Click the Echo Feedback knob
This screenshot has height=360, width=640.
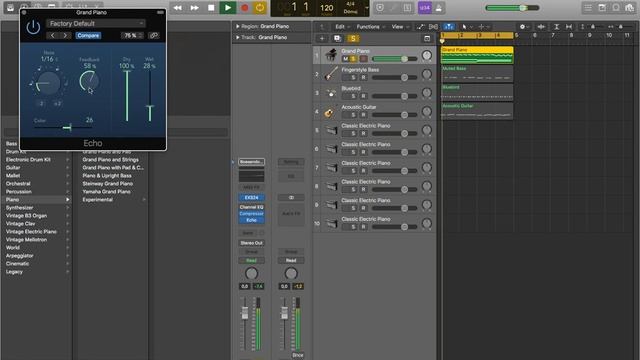[x=89, y=81]
